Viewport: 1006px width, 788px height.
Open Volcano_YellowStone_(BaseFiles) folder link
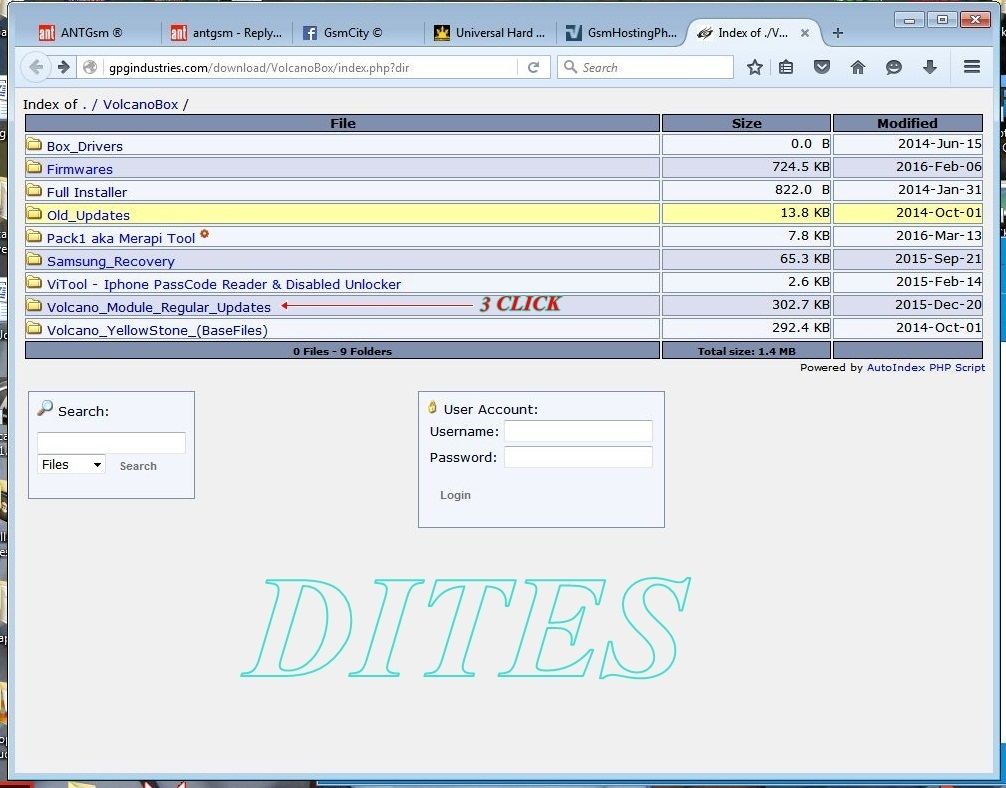(x=157, y=330)
